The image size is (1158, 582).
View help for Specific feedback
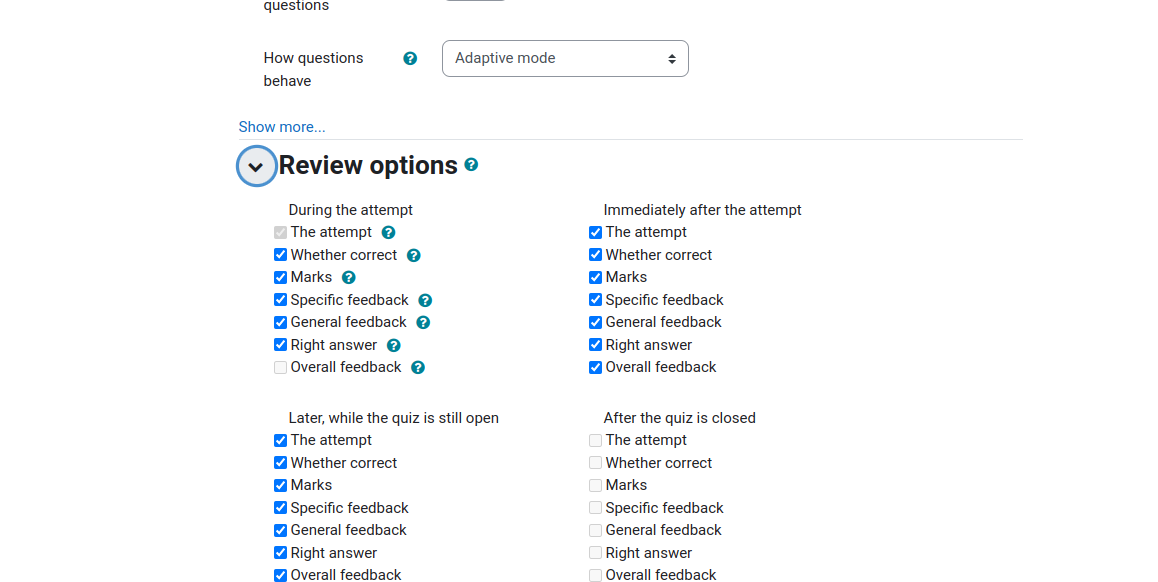[425, 301]
